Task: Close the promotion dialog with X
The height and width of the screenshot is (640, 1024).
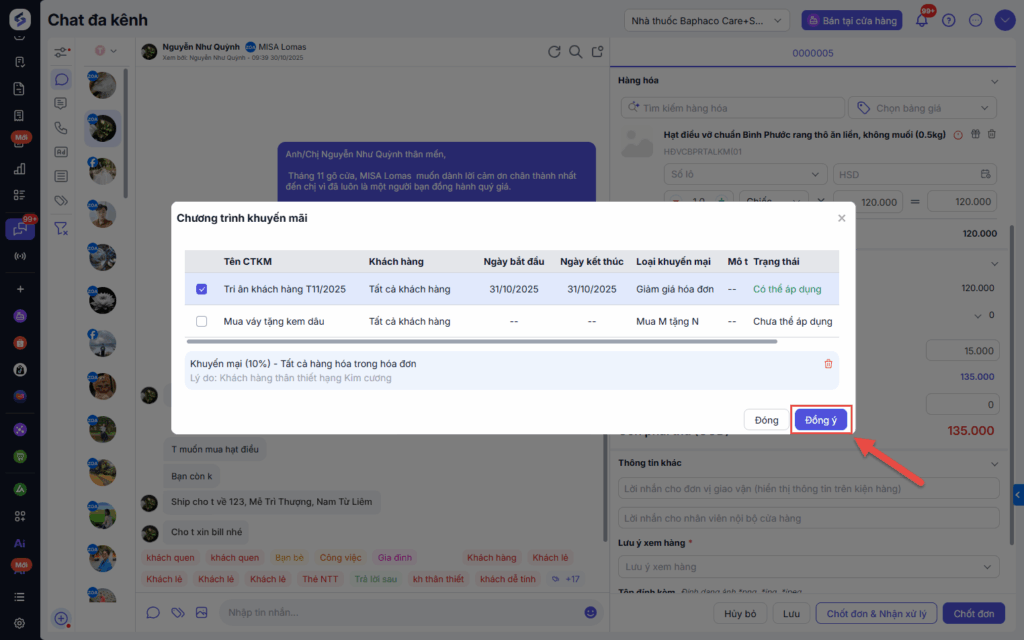Action: pos(841,218)
